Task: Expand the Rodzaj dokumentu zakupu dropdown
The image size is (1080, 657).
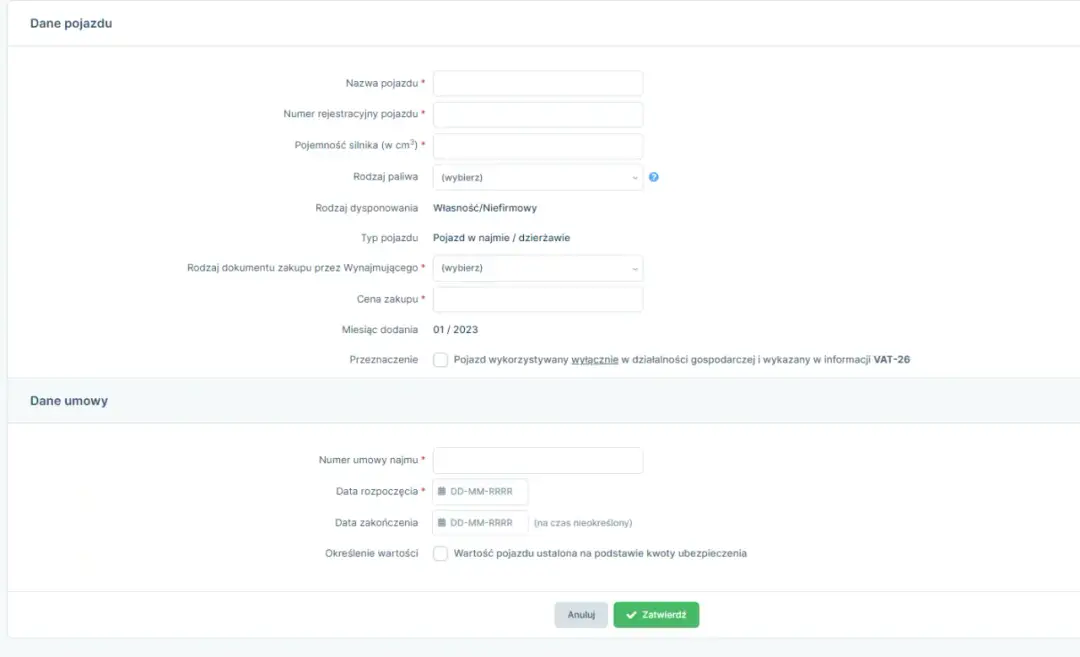Action: (x=537, y=268)
